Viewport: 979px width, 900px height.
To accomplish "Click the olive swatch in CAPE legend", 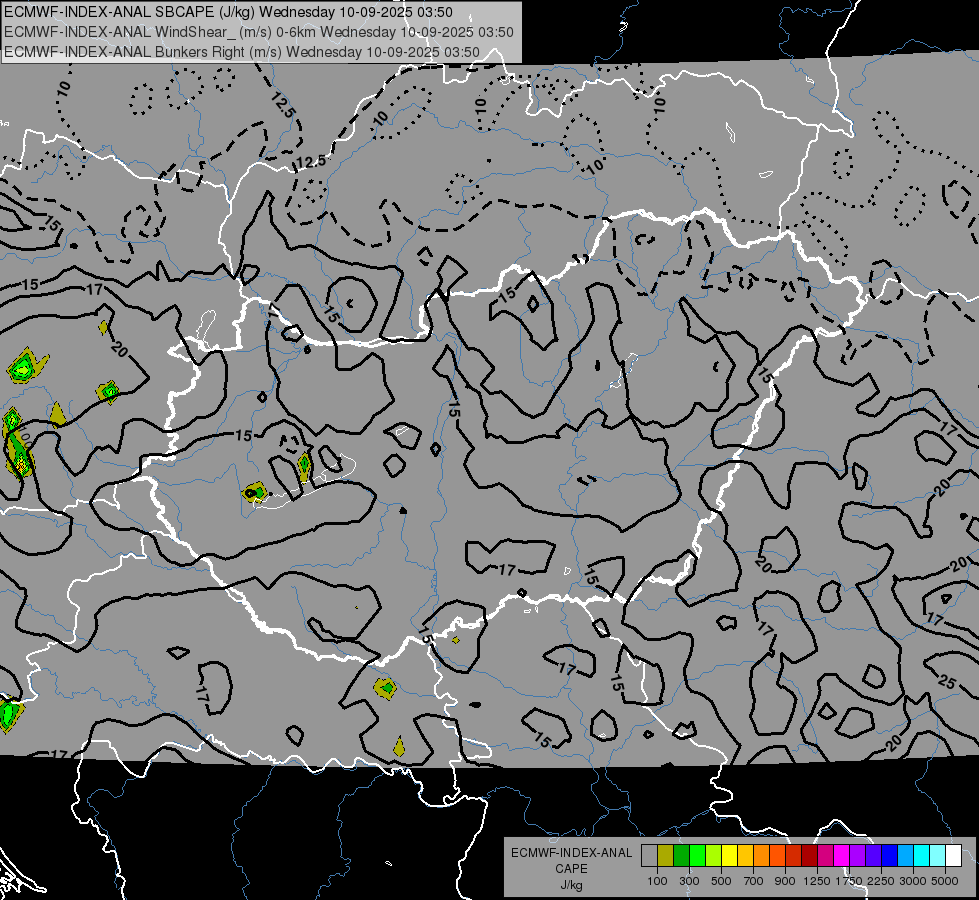I will pyautogui.click(x=666, y=855).
